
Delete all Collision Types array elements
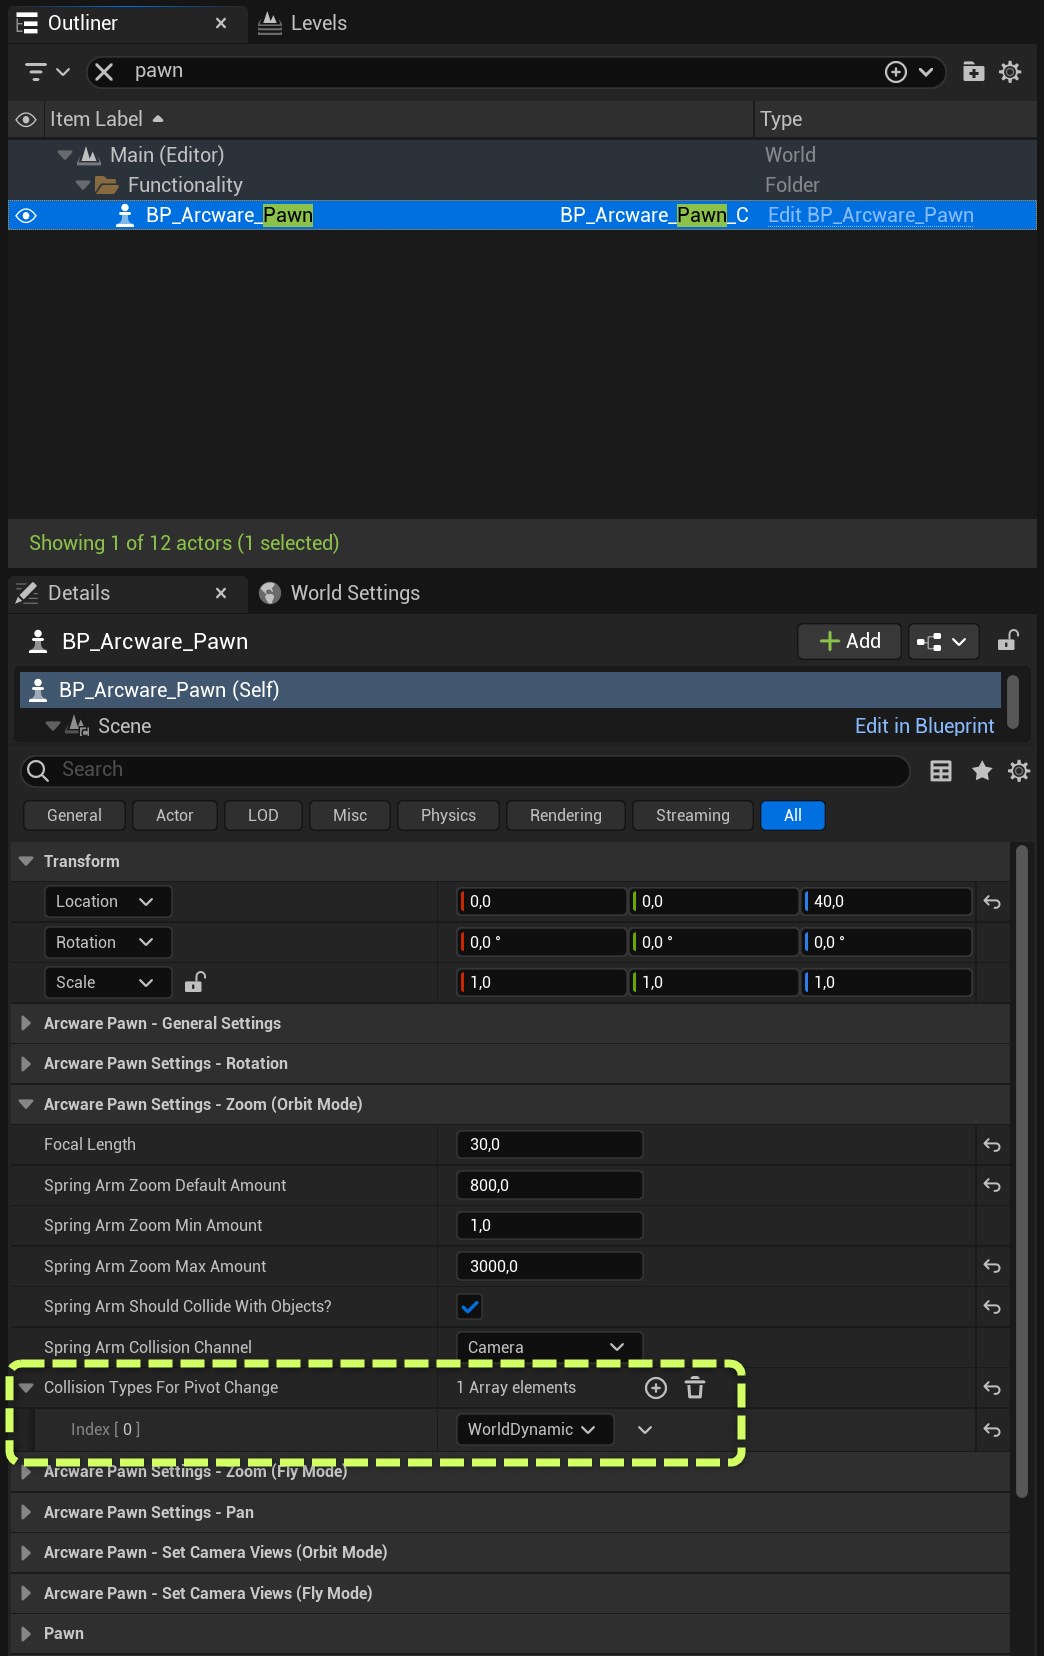(x=695, y=1387)
